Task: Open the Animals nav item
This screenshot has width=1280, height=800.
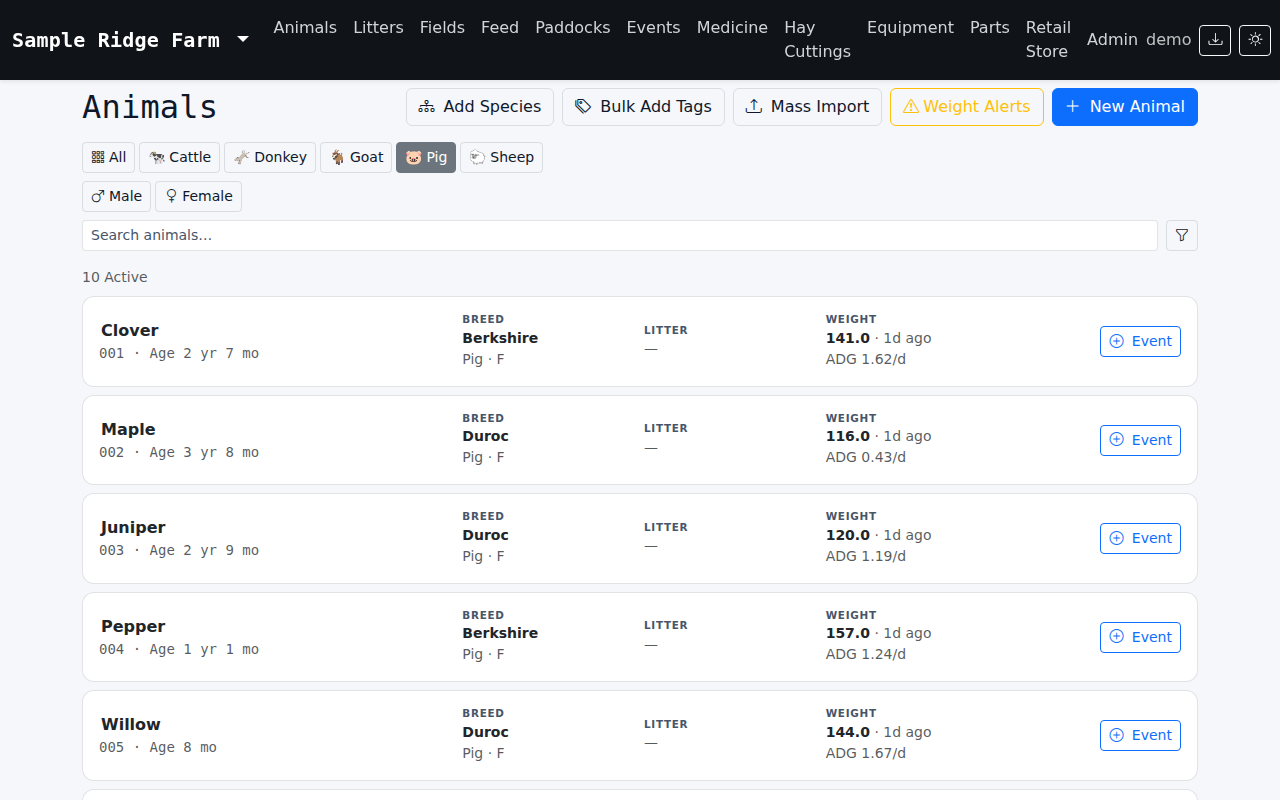Action: tap(305, 28)
